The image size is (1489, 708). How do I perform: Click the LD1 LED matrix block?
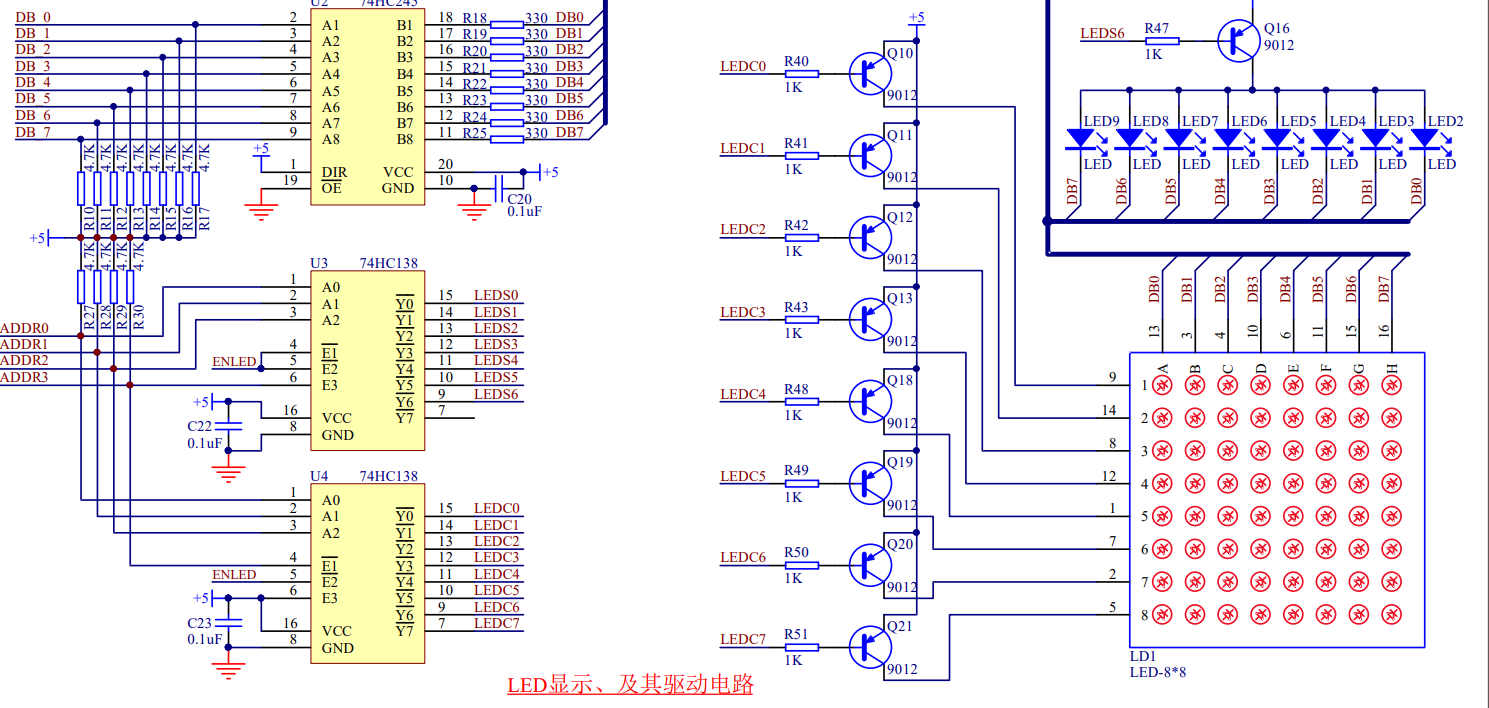coord(1276,499)
